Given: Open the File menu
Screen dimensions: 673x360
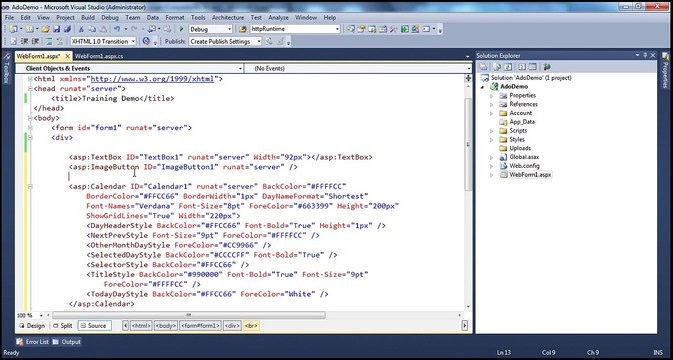Looking at the screenshot, I should tap(9, 18).
